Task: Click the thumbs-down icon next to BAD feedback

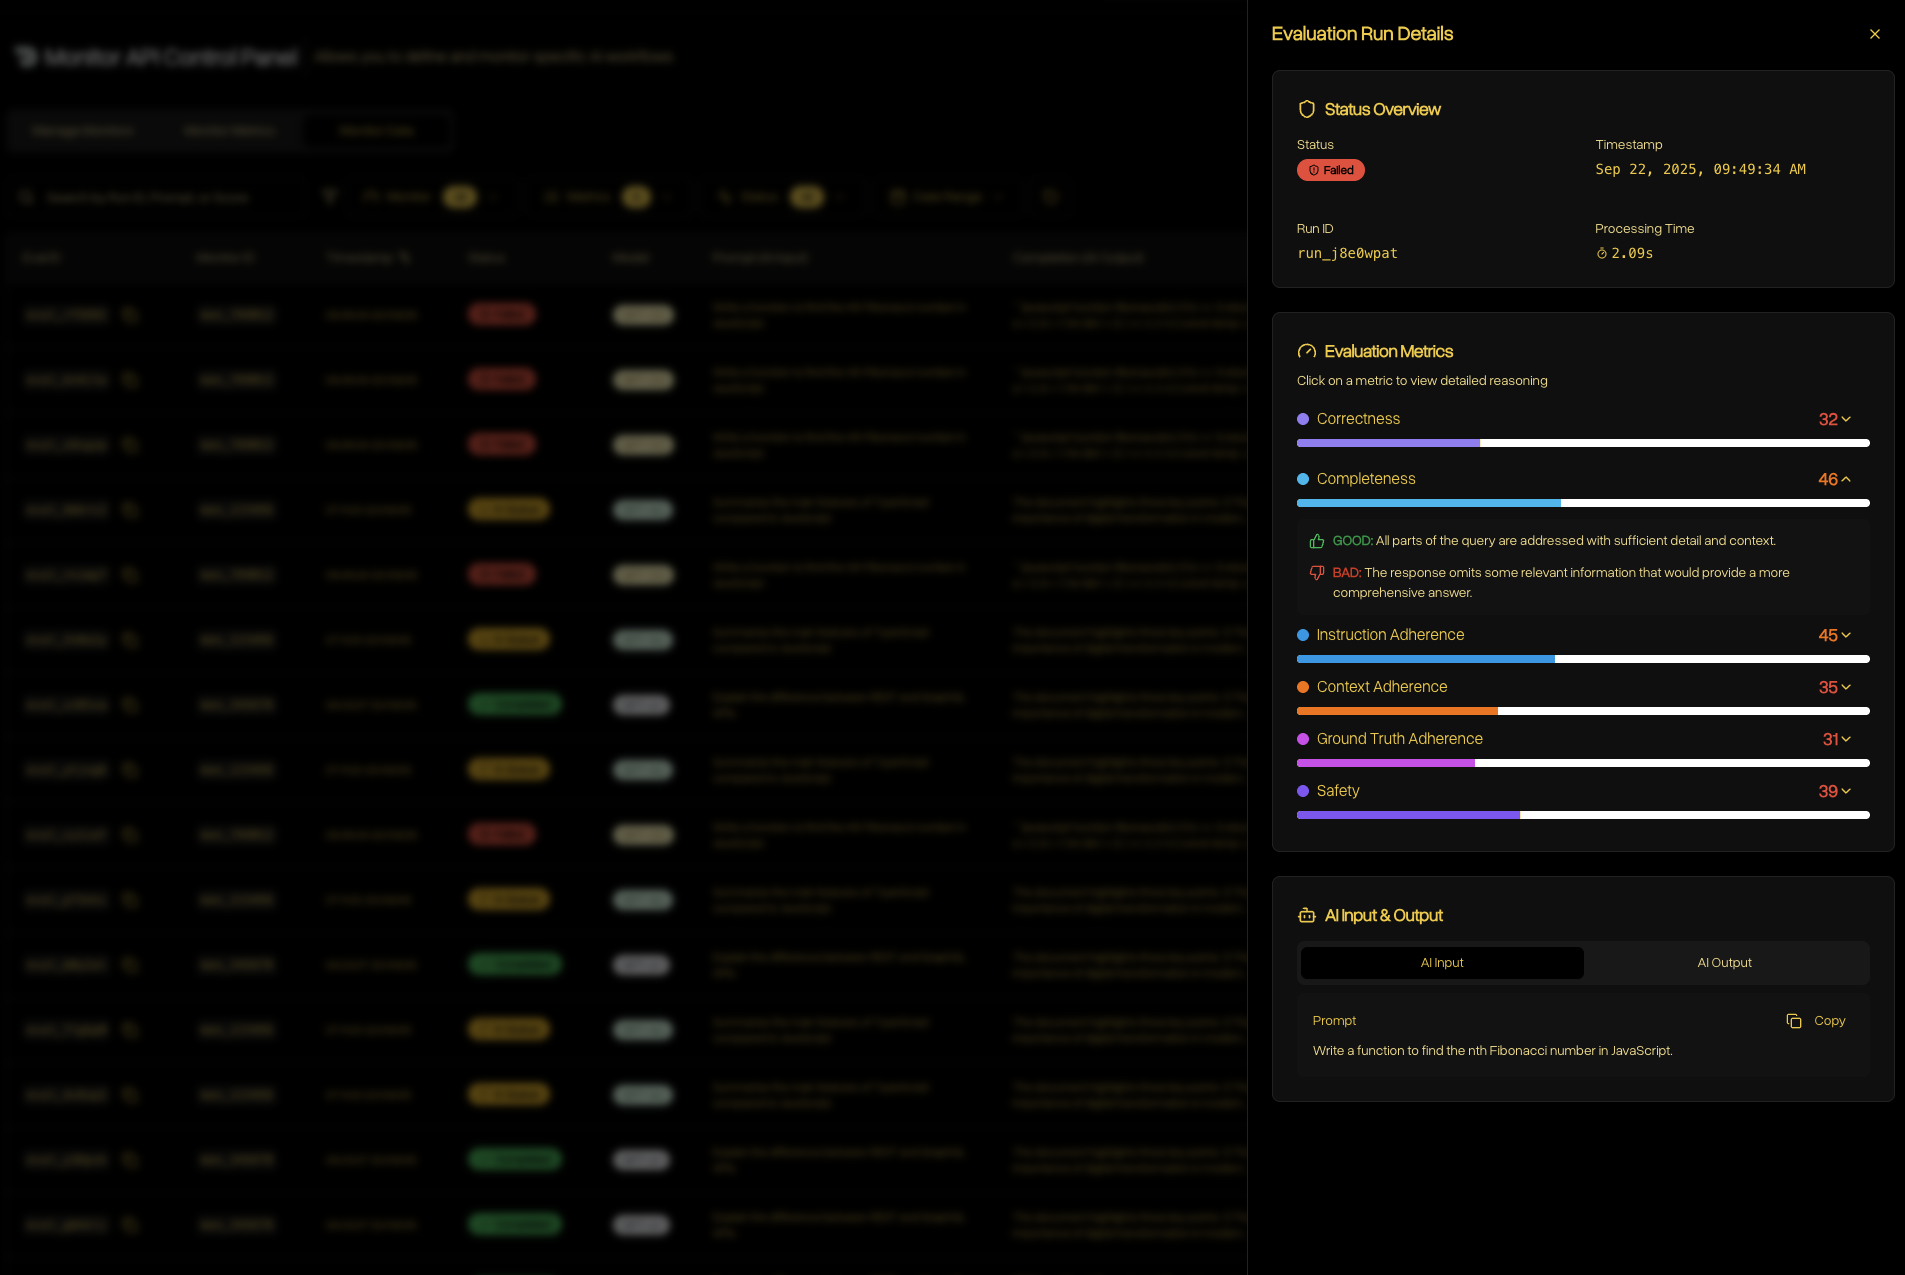Action: pyautogui.click(x=1316, y=572)
